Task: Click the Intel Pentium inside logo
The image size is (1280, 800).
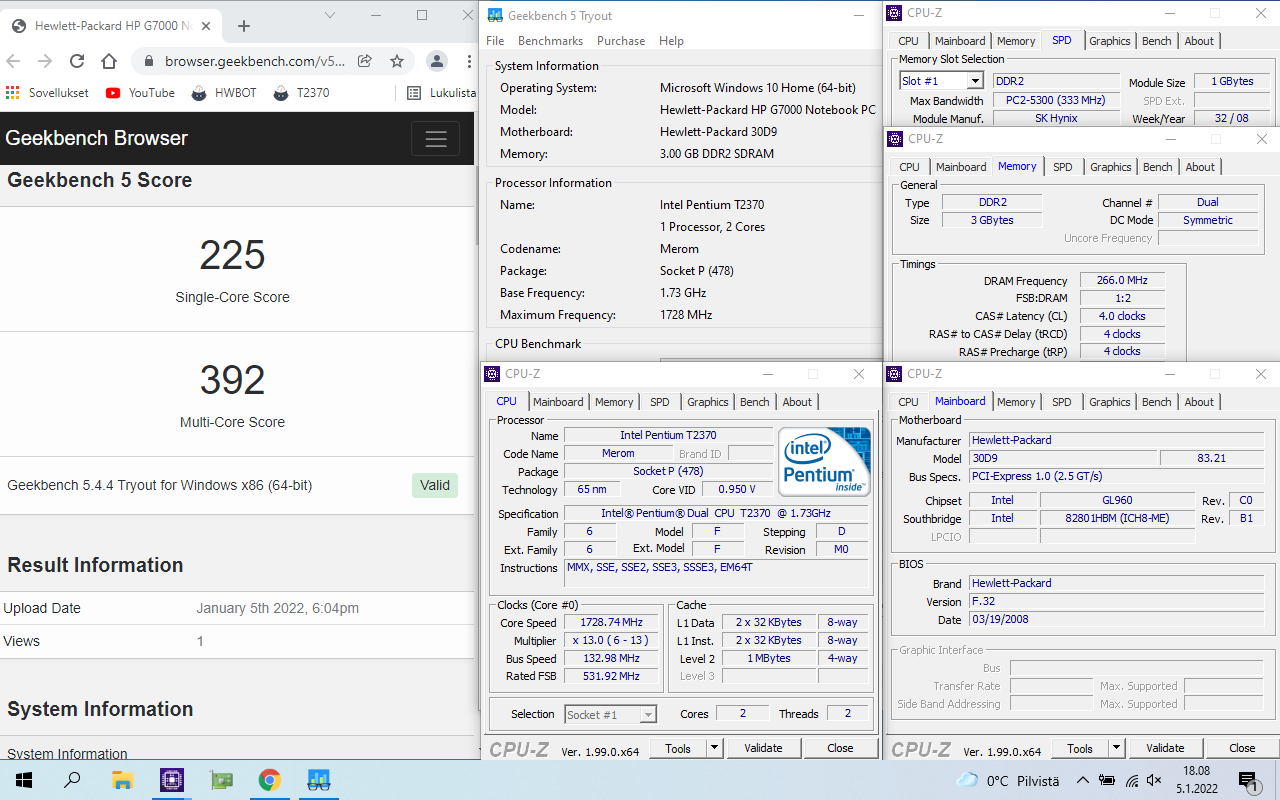Action: 825,461
